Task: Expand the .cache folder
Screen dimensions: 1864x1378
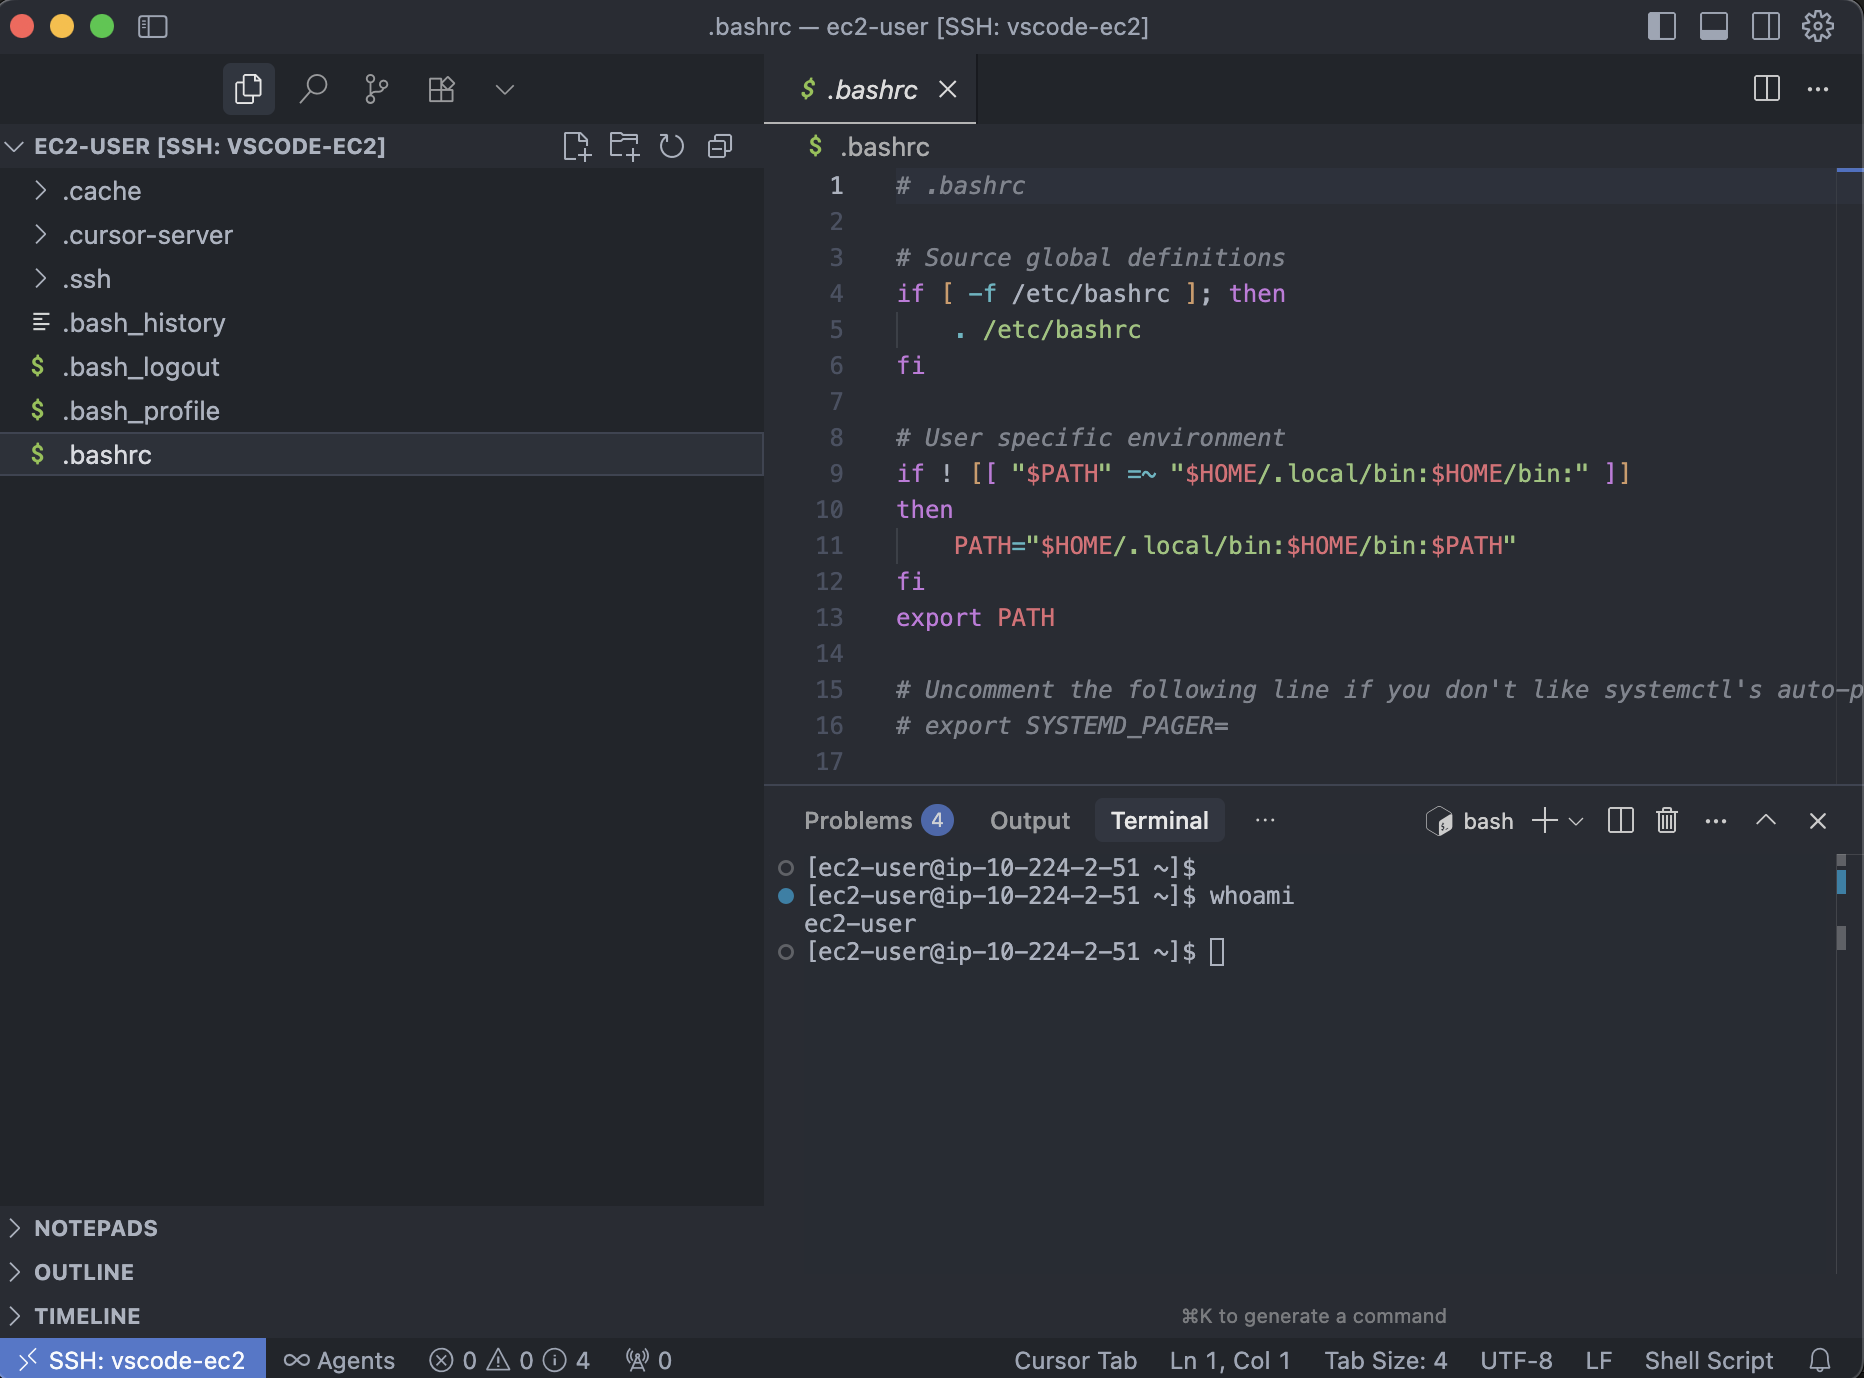Action: click(382, 191)
